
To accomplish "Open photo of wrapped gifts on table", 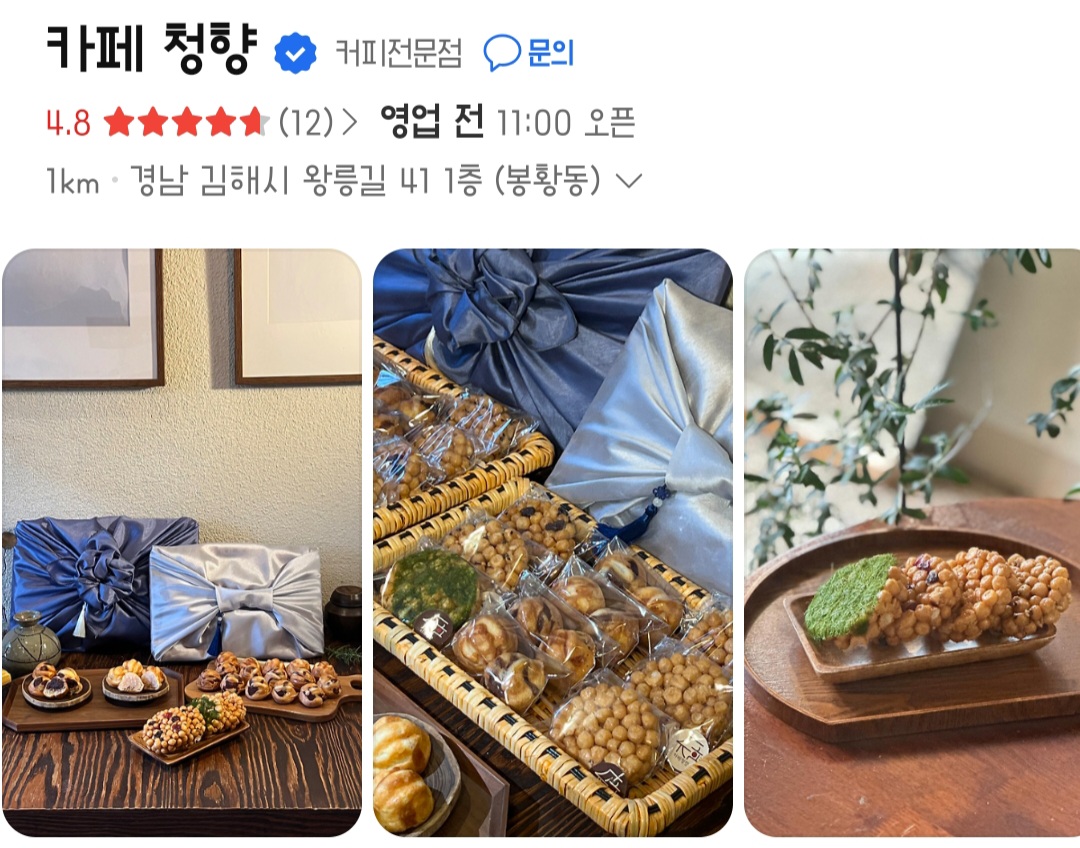I will click(x=182, y=542).
